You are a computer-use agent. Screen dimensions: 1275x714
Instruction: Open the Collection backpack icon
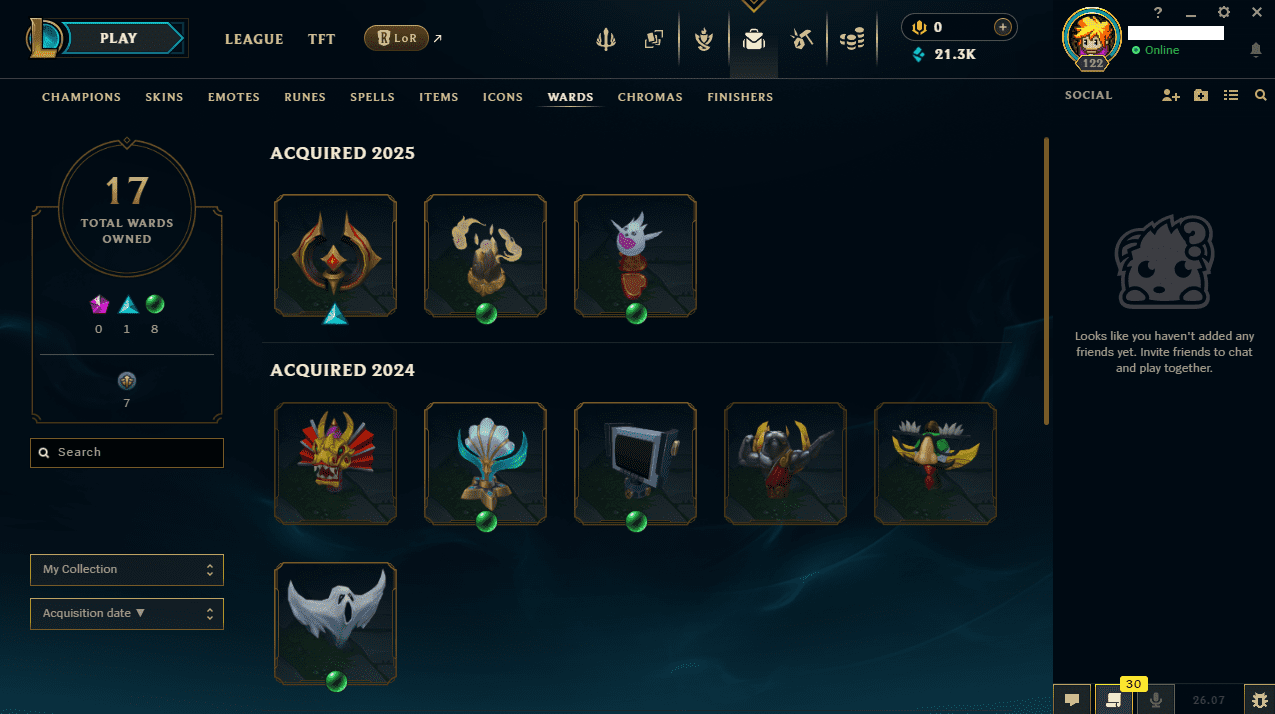[x=754, y=39]
